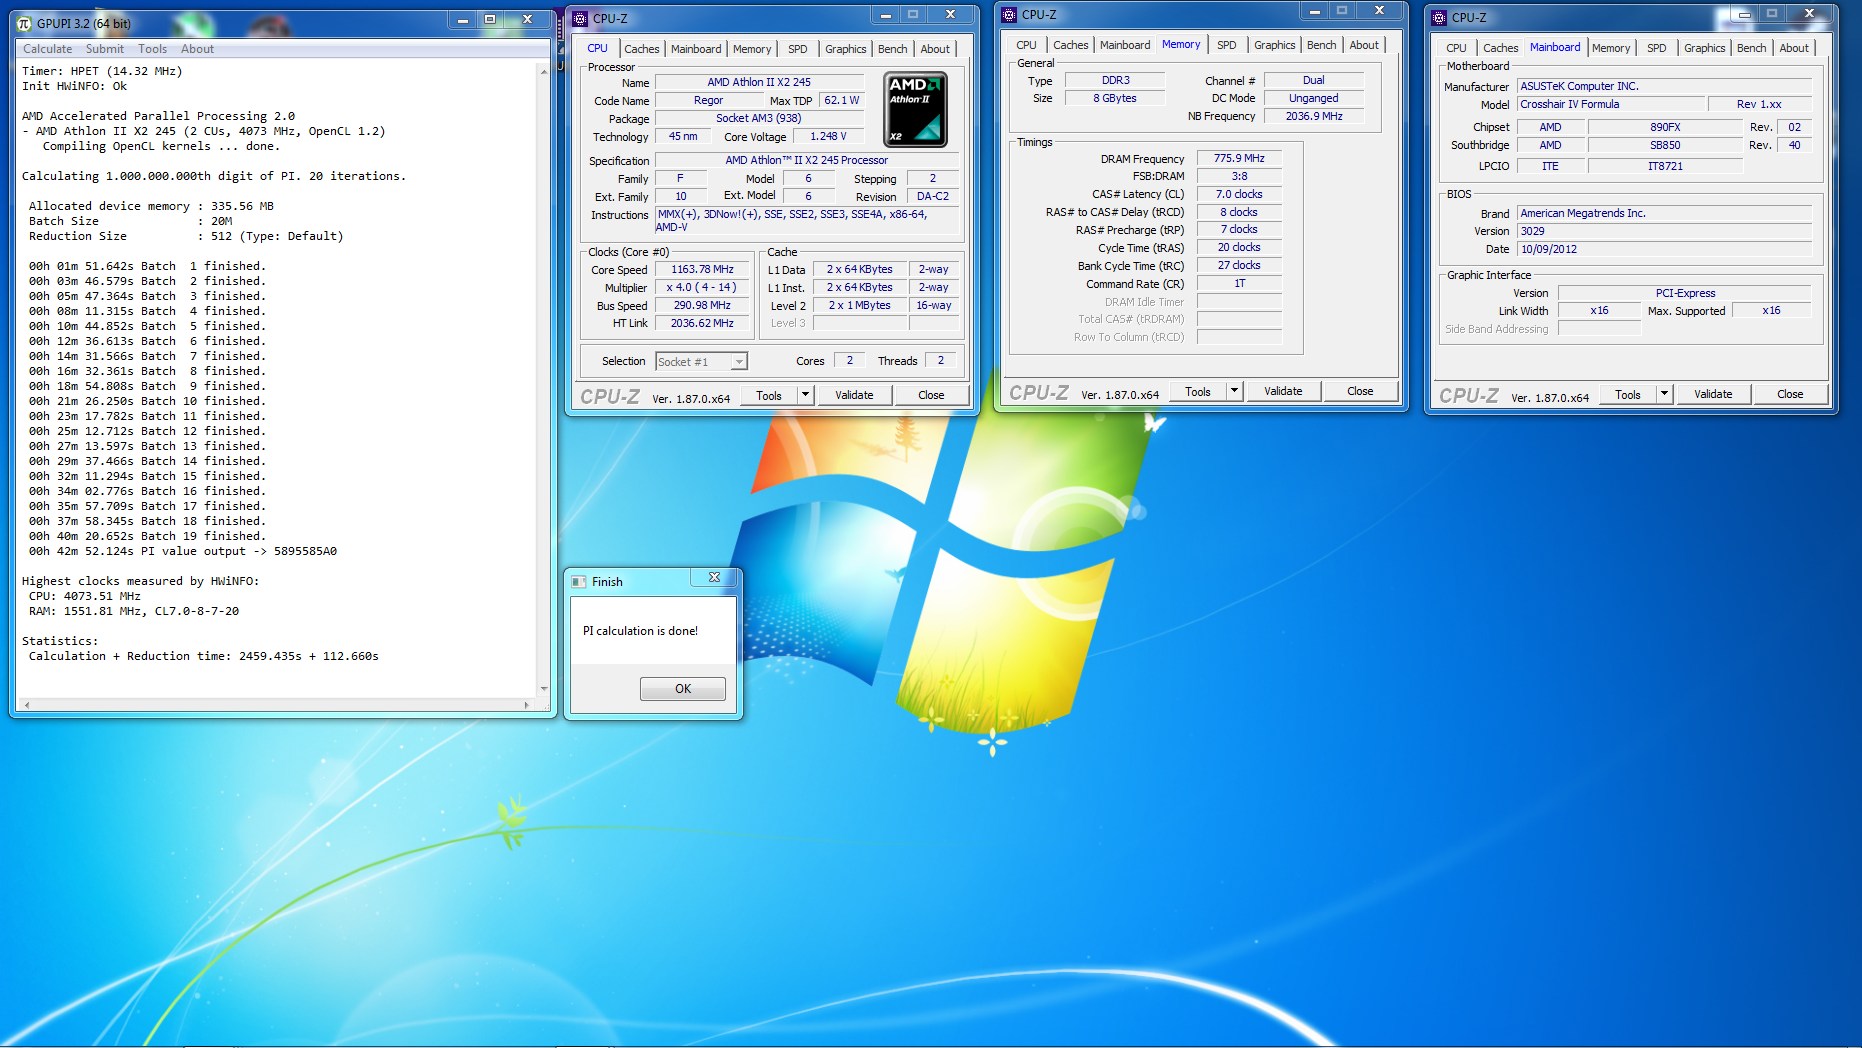Switch to Graphics tab in first CPU-Z window
Screen dimensions: 1862x1048
tap(846, 49)
